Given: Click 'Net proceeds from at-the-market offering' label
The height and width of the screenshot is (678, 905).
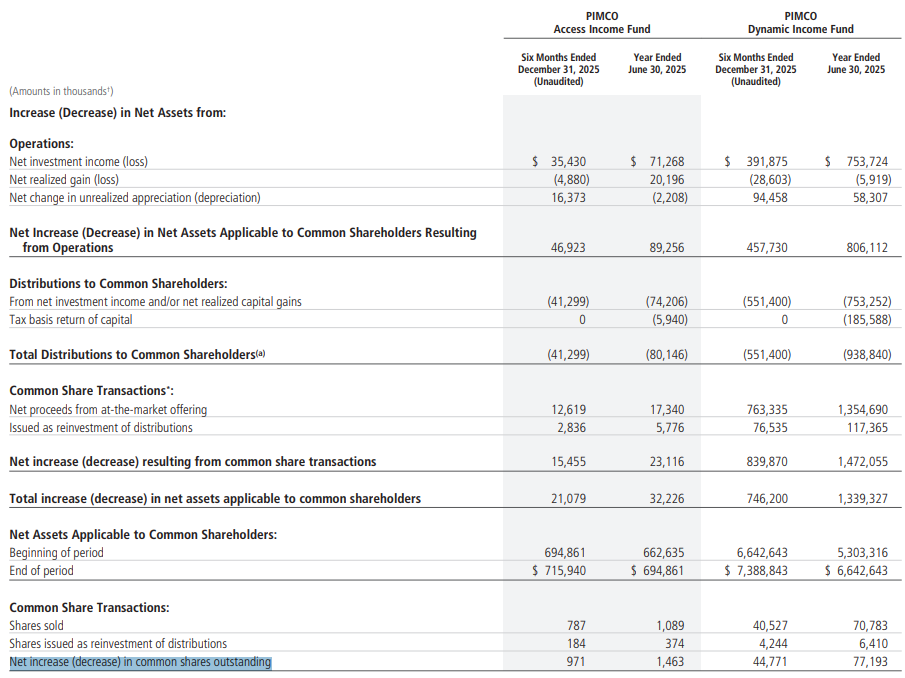Looking at the screenshot, I should point(108,410).
